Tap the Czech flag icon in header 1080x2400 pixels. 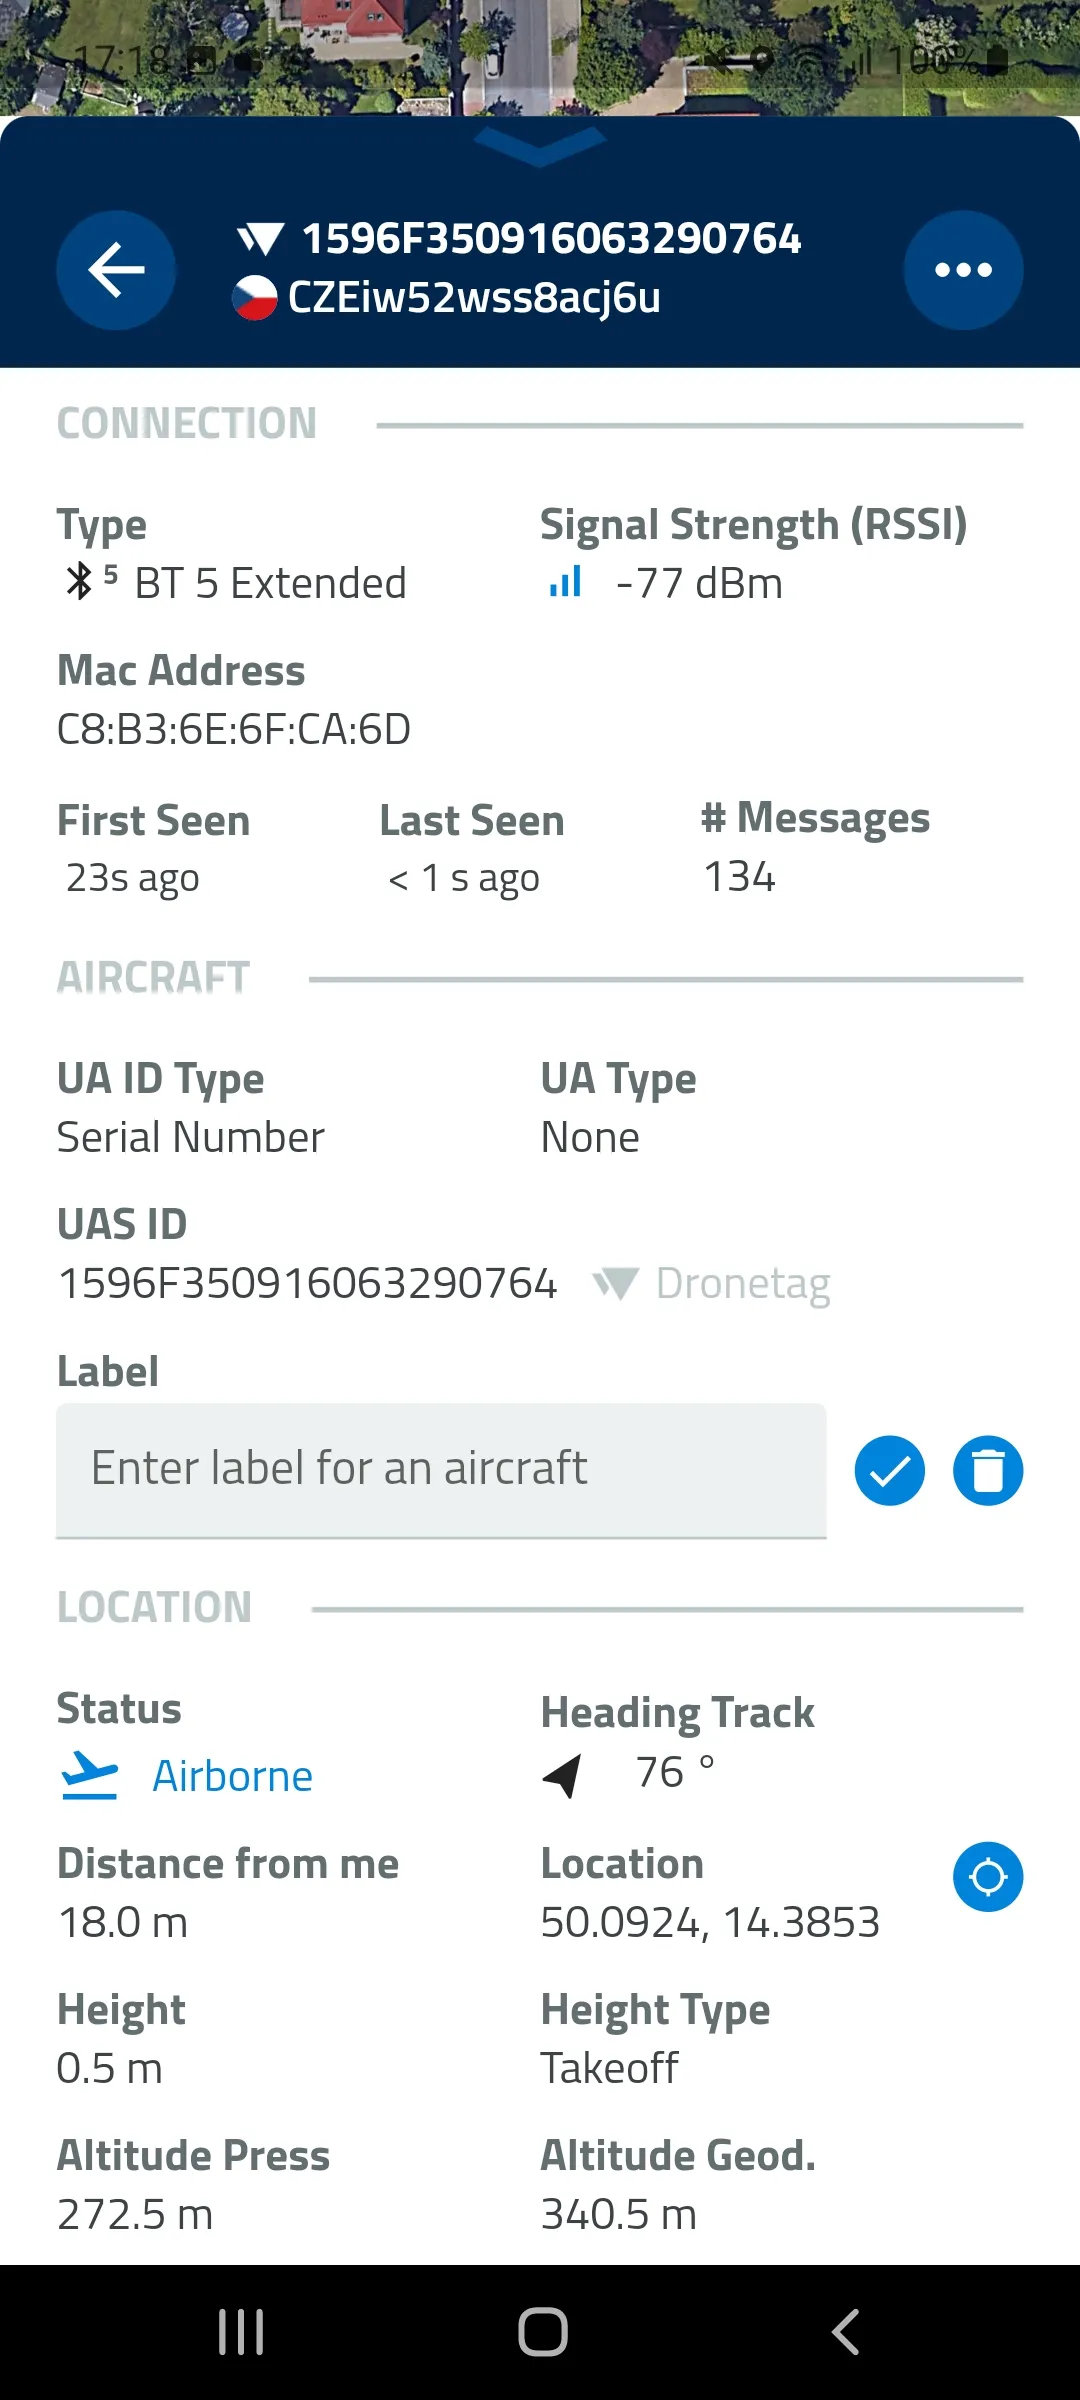coord(255,298)
